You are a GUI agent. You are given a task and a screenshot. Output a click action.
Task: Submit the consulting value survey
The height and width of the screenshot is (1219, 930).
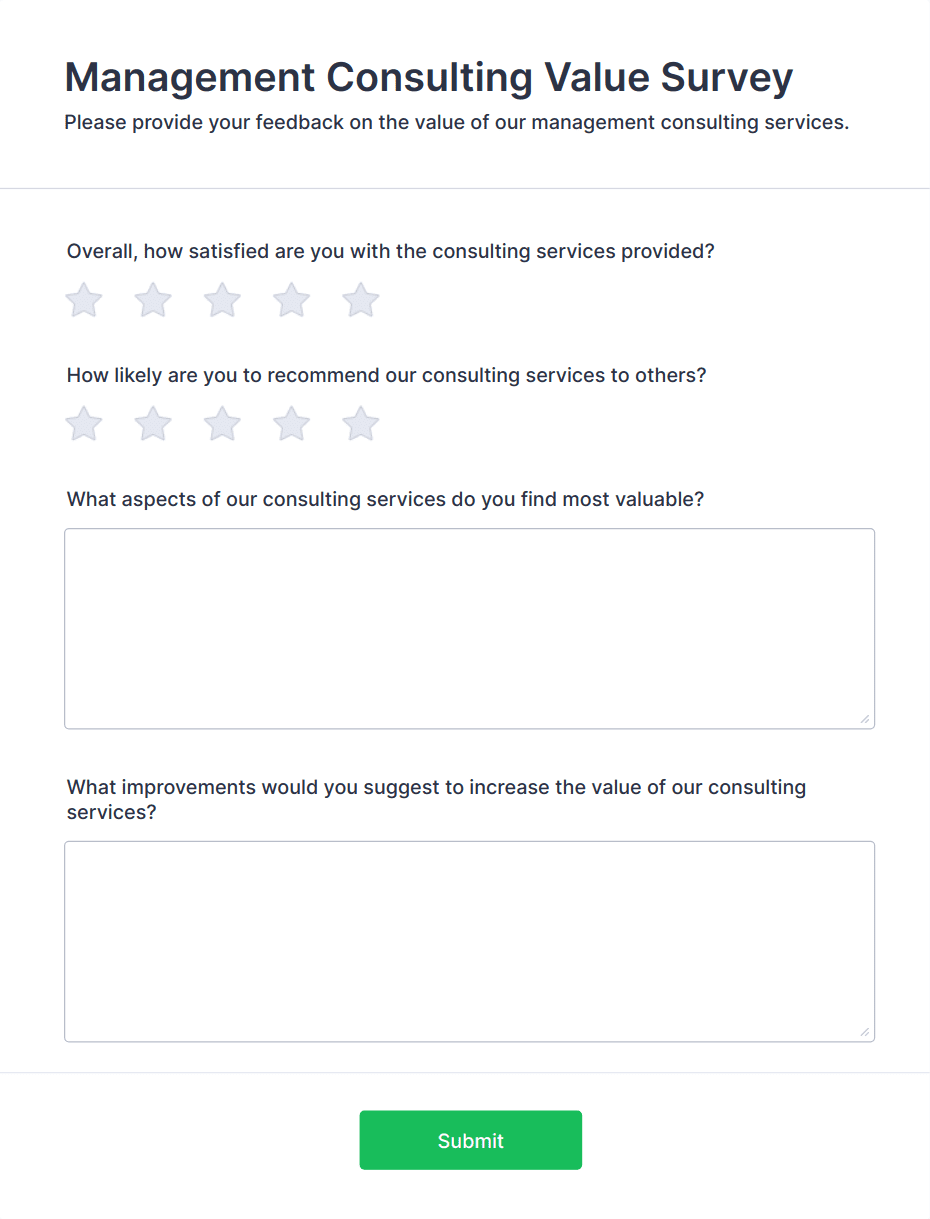[x=470, y=1140]
